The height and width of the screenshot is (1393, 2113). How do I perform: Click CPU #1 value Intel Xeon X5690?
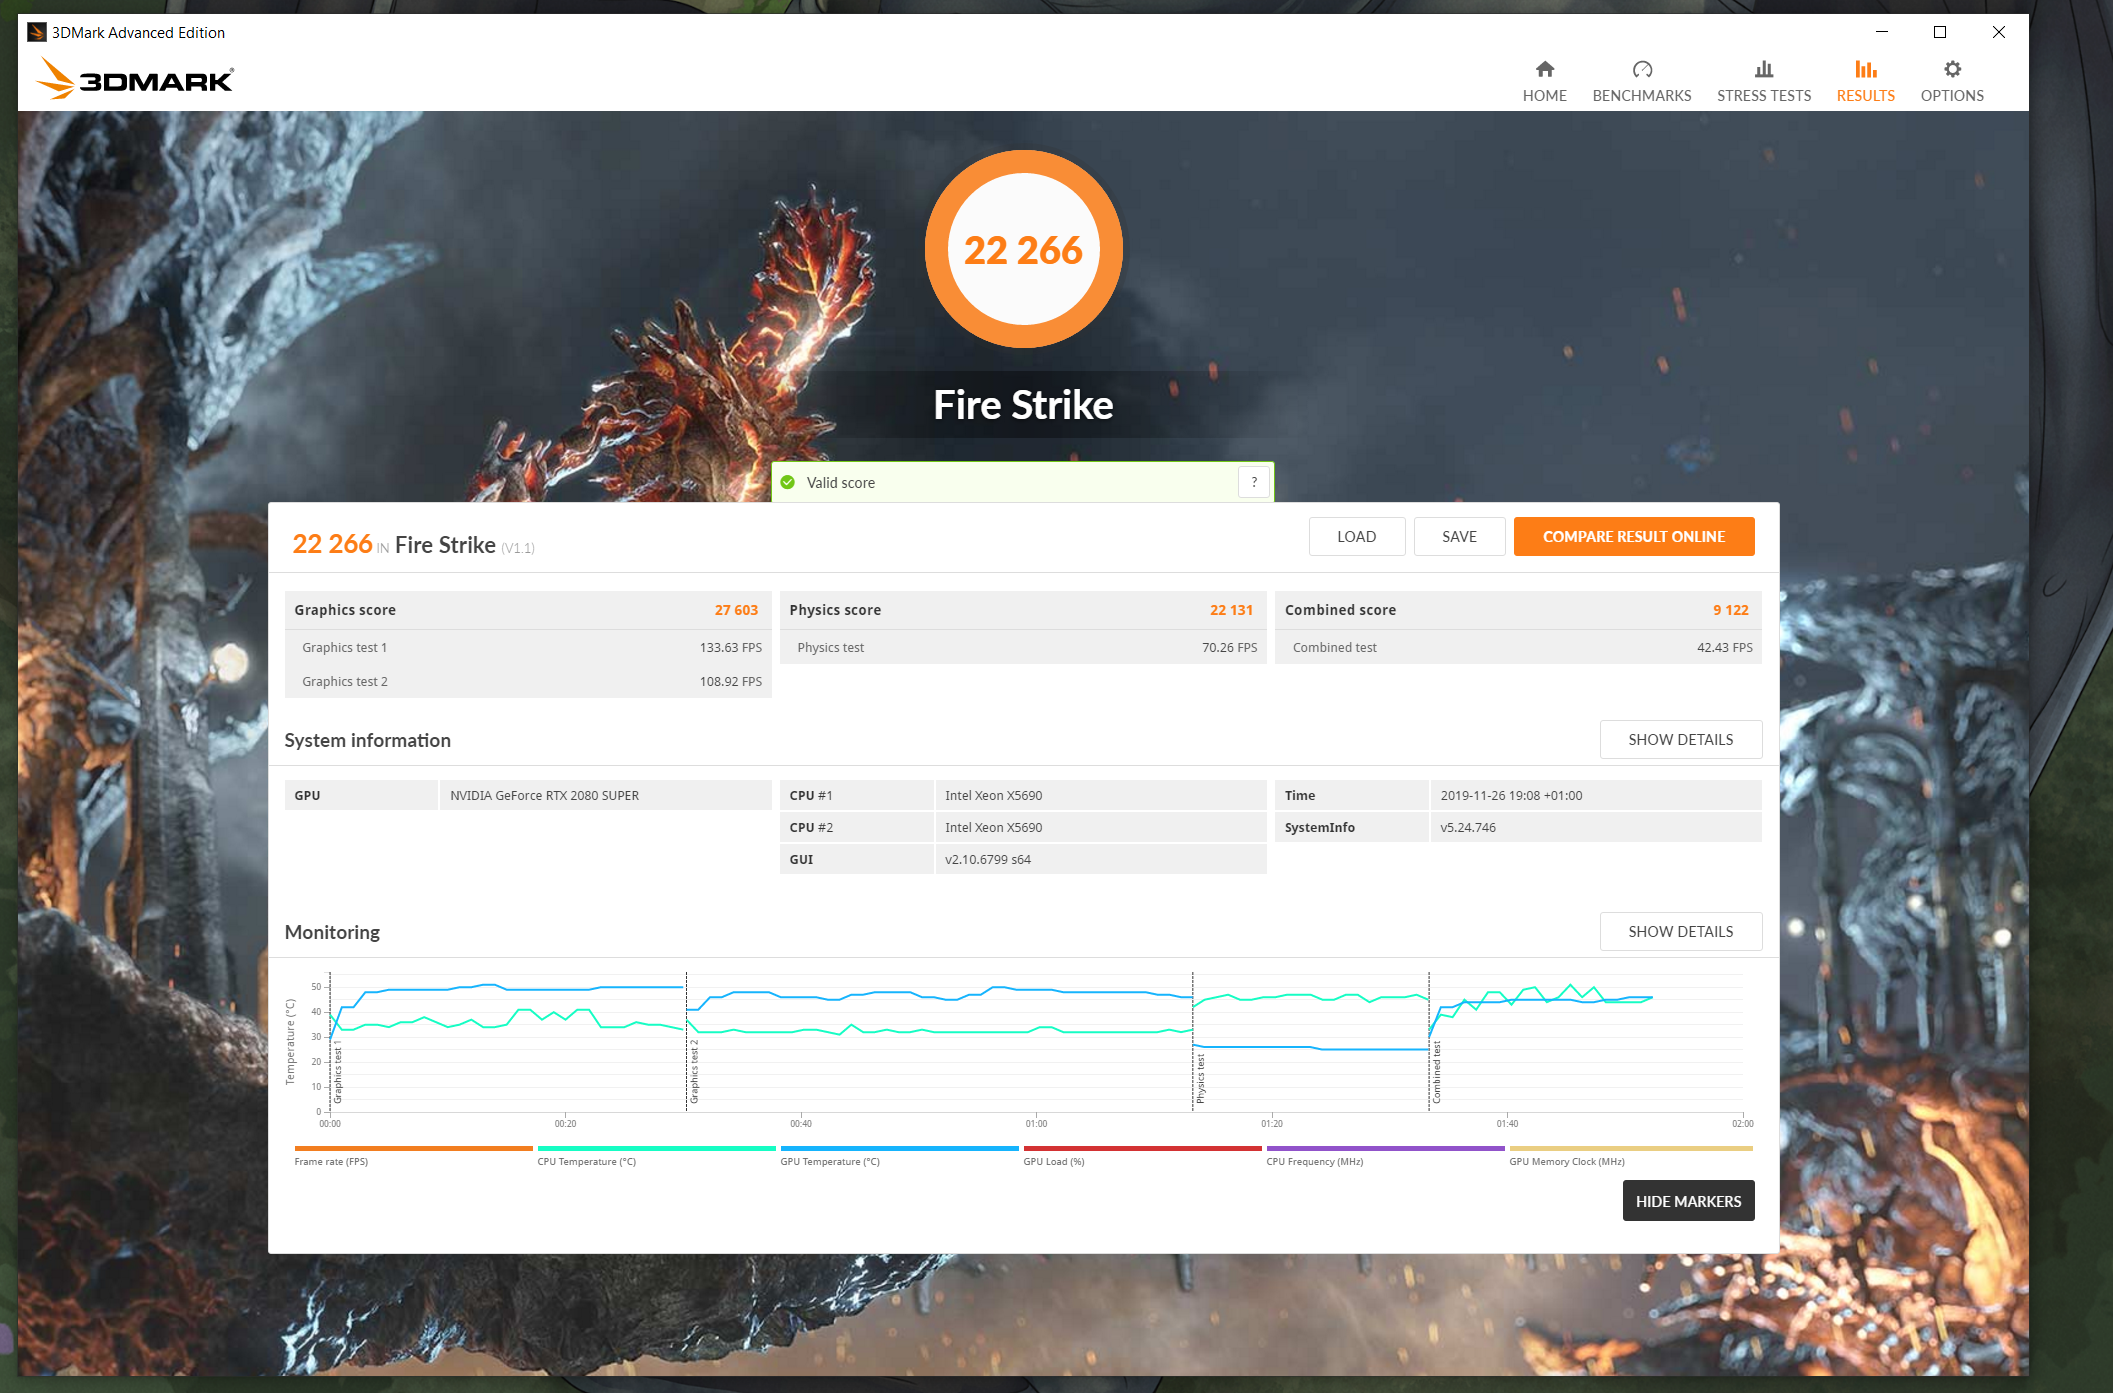click(993, 796)
